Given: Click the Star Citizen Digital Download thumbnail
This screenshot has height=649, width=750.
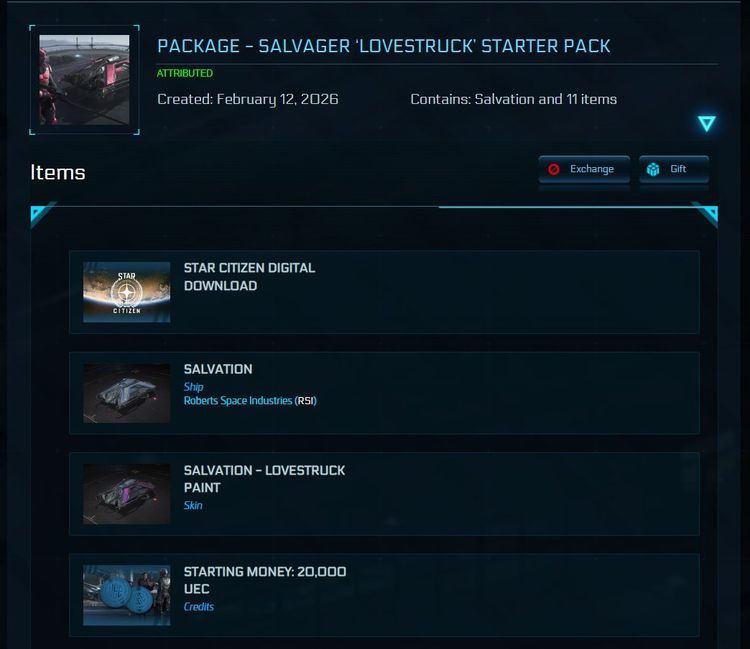Looking at the screenshot, I should pyautogui.click(x=127, y=292).
